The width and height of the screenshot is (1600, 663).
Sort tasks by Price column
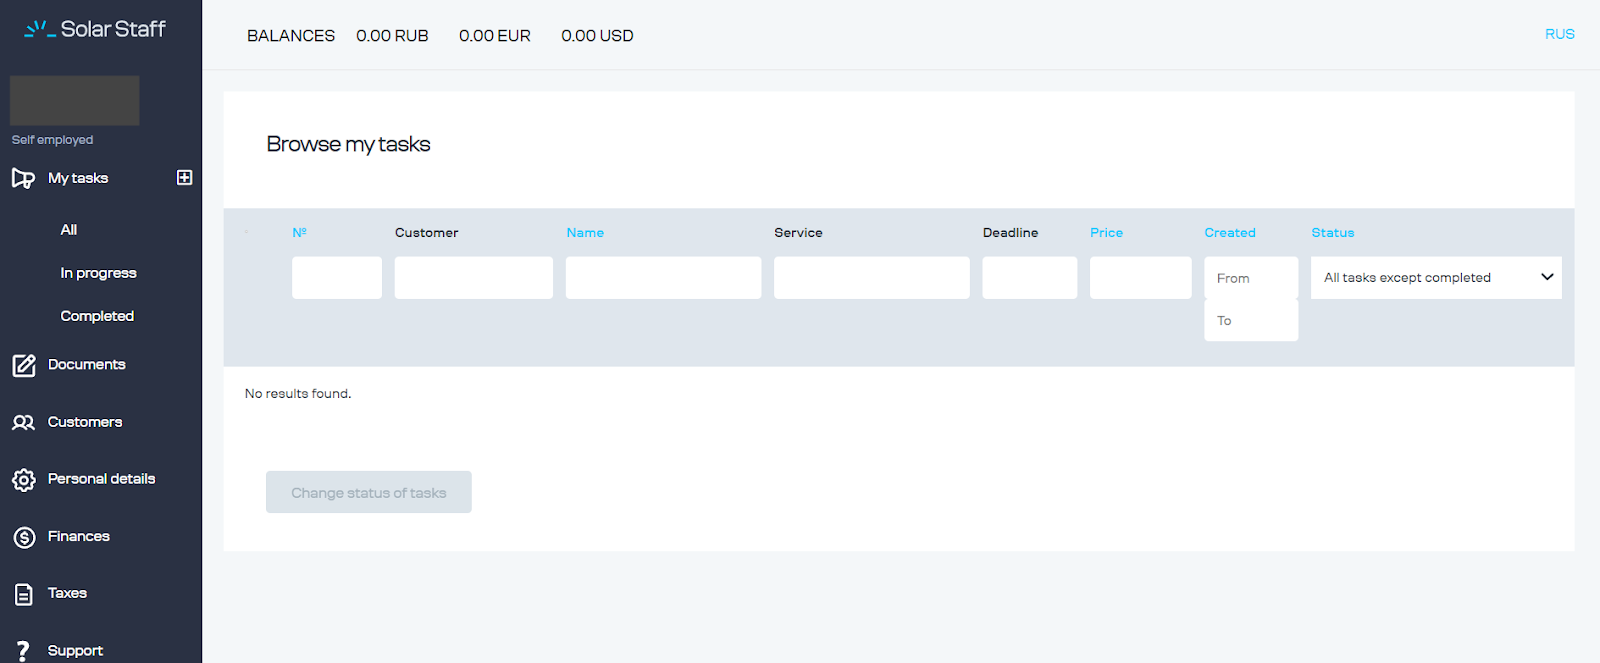click(1106, 232)
